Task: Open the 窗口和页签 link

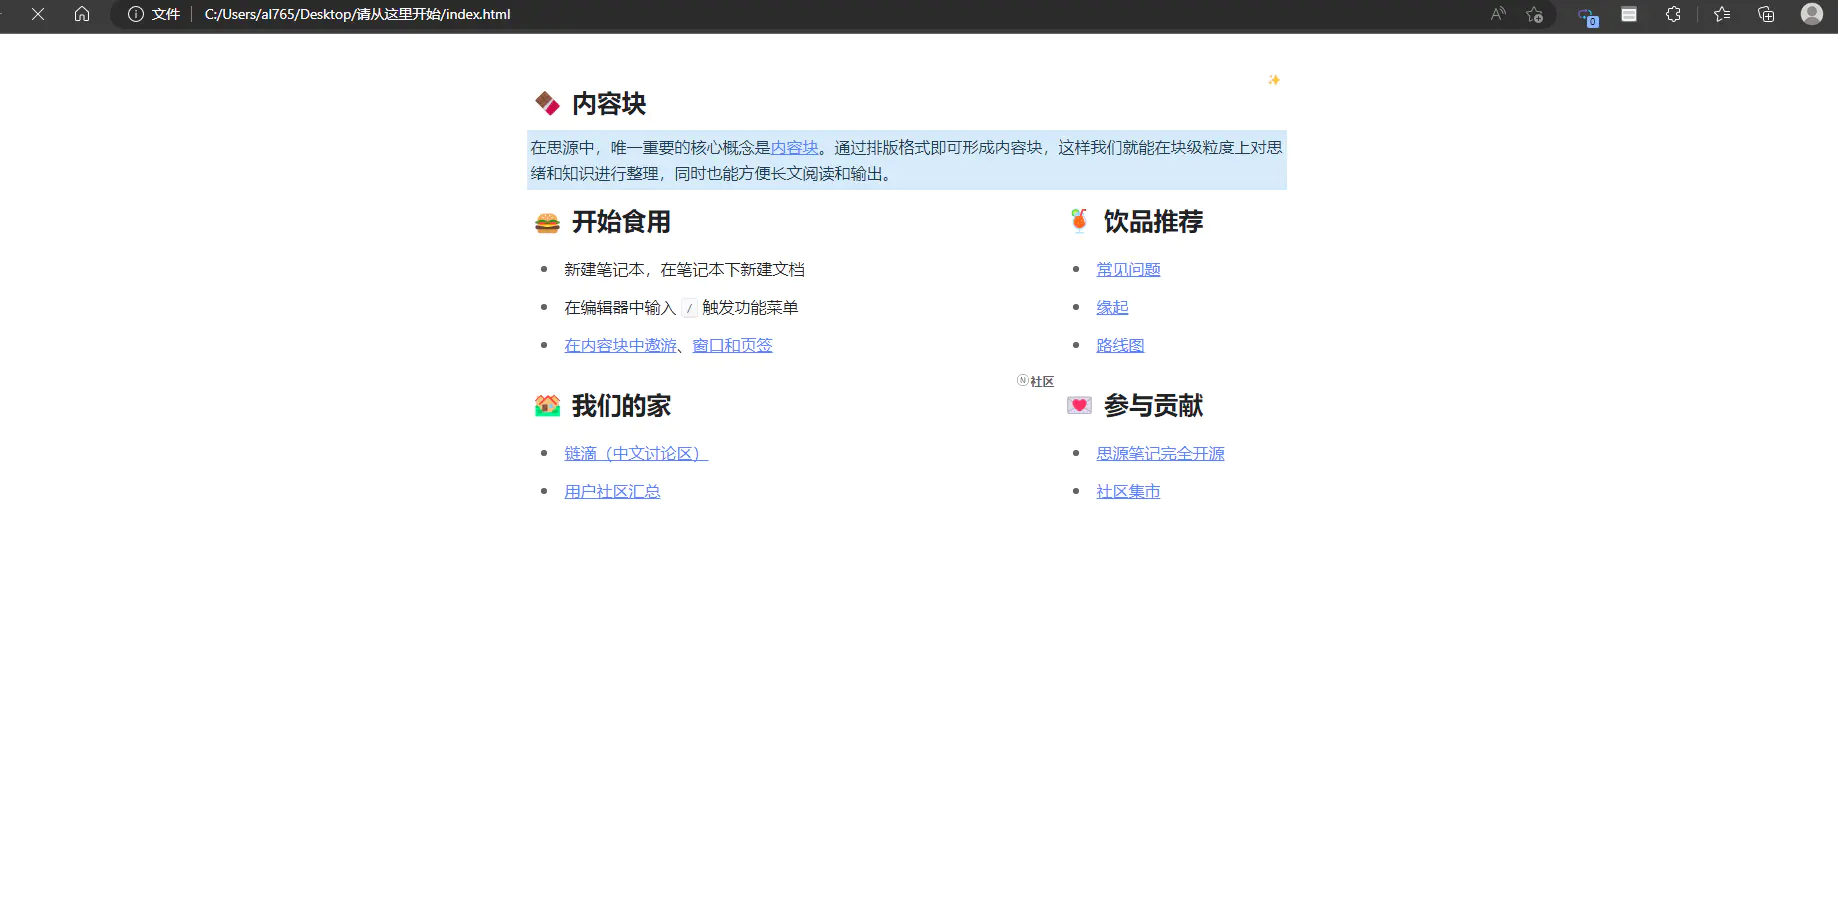Action: pyautogui.click(x=732, y=346)
